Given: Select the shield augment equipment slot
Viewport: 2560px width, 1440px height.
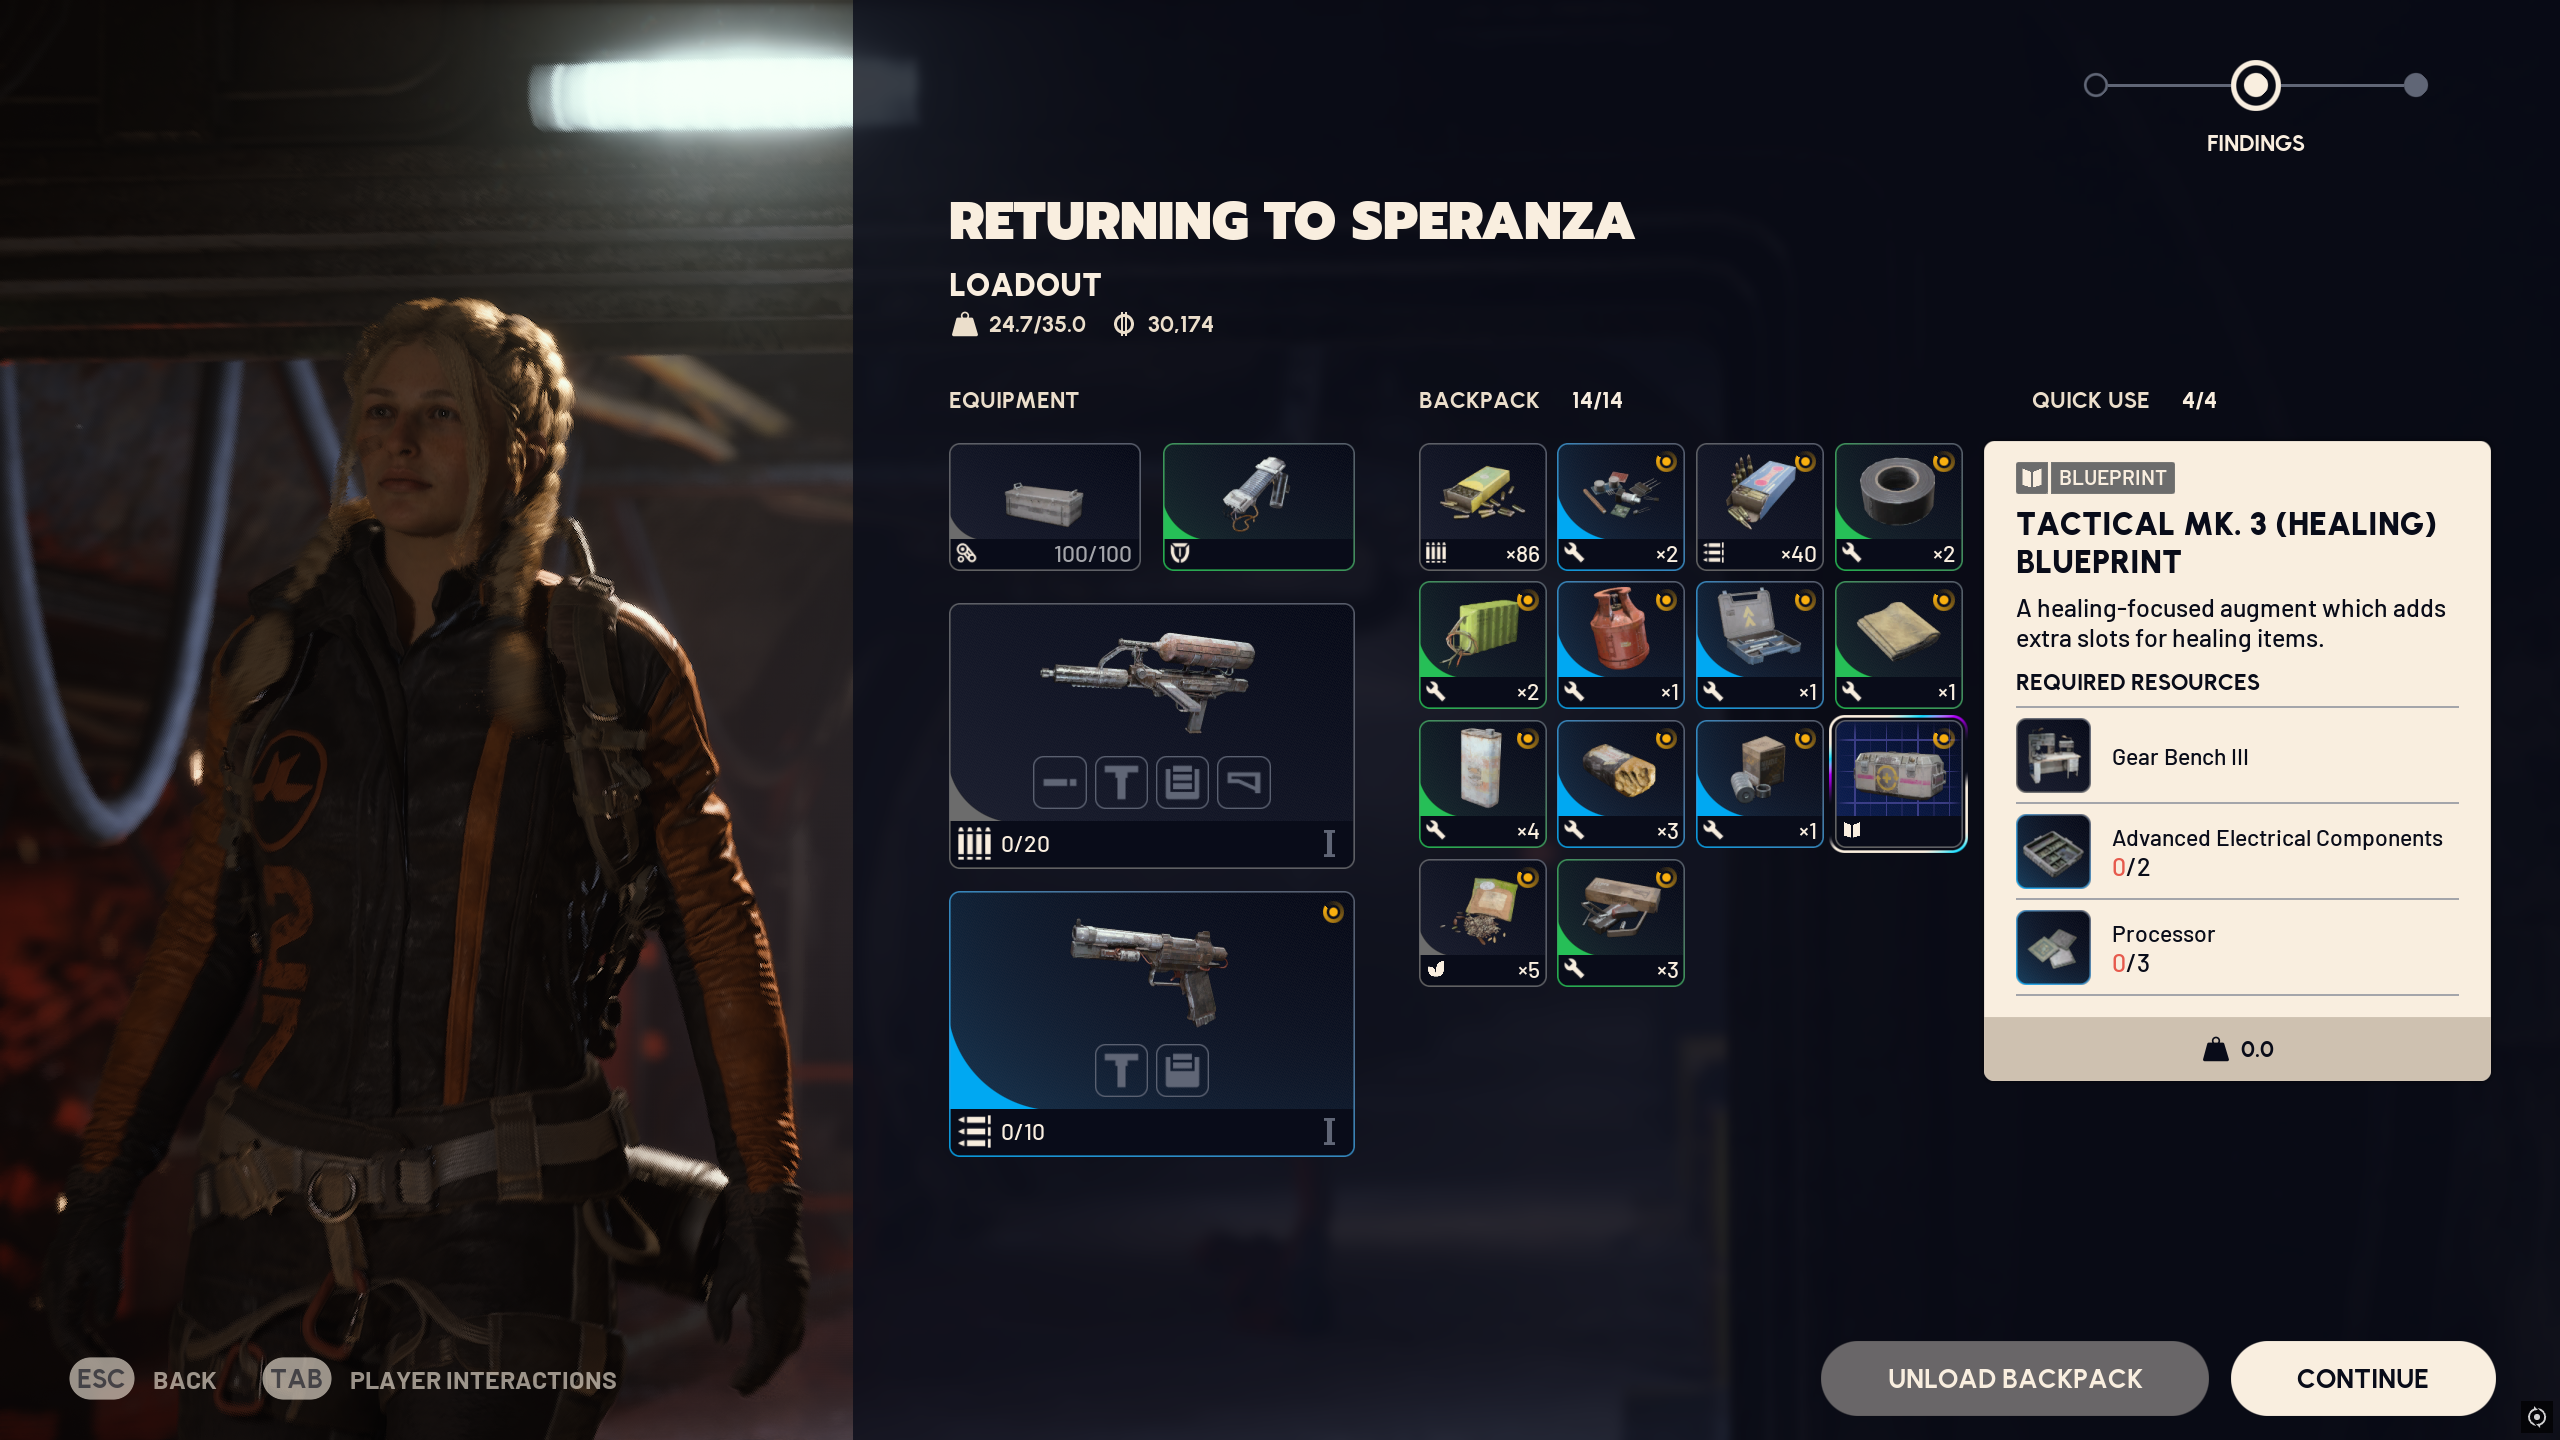Looking at the screenshot, I should (1258, 507).
